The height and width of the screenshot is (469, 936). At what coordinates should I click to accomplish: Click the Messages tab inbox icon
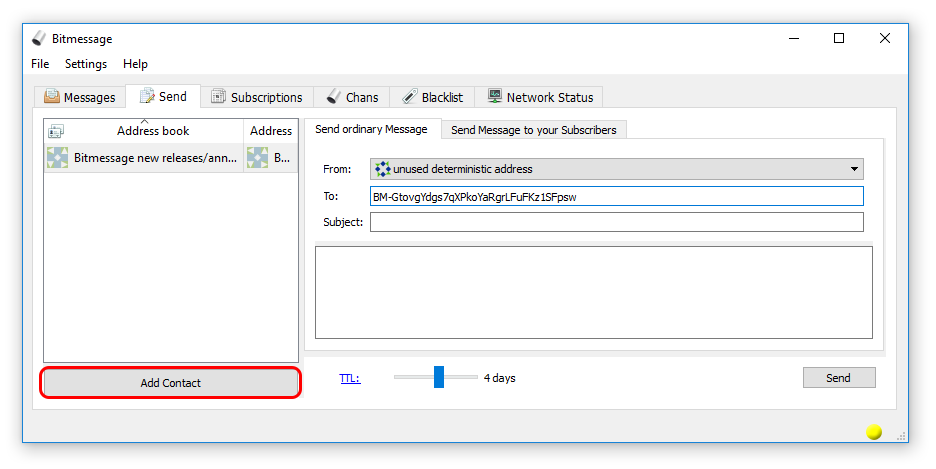point(52,96)
